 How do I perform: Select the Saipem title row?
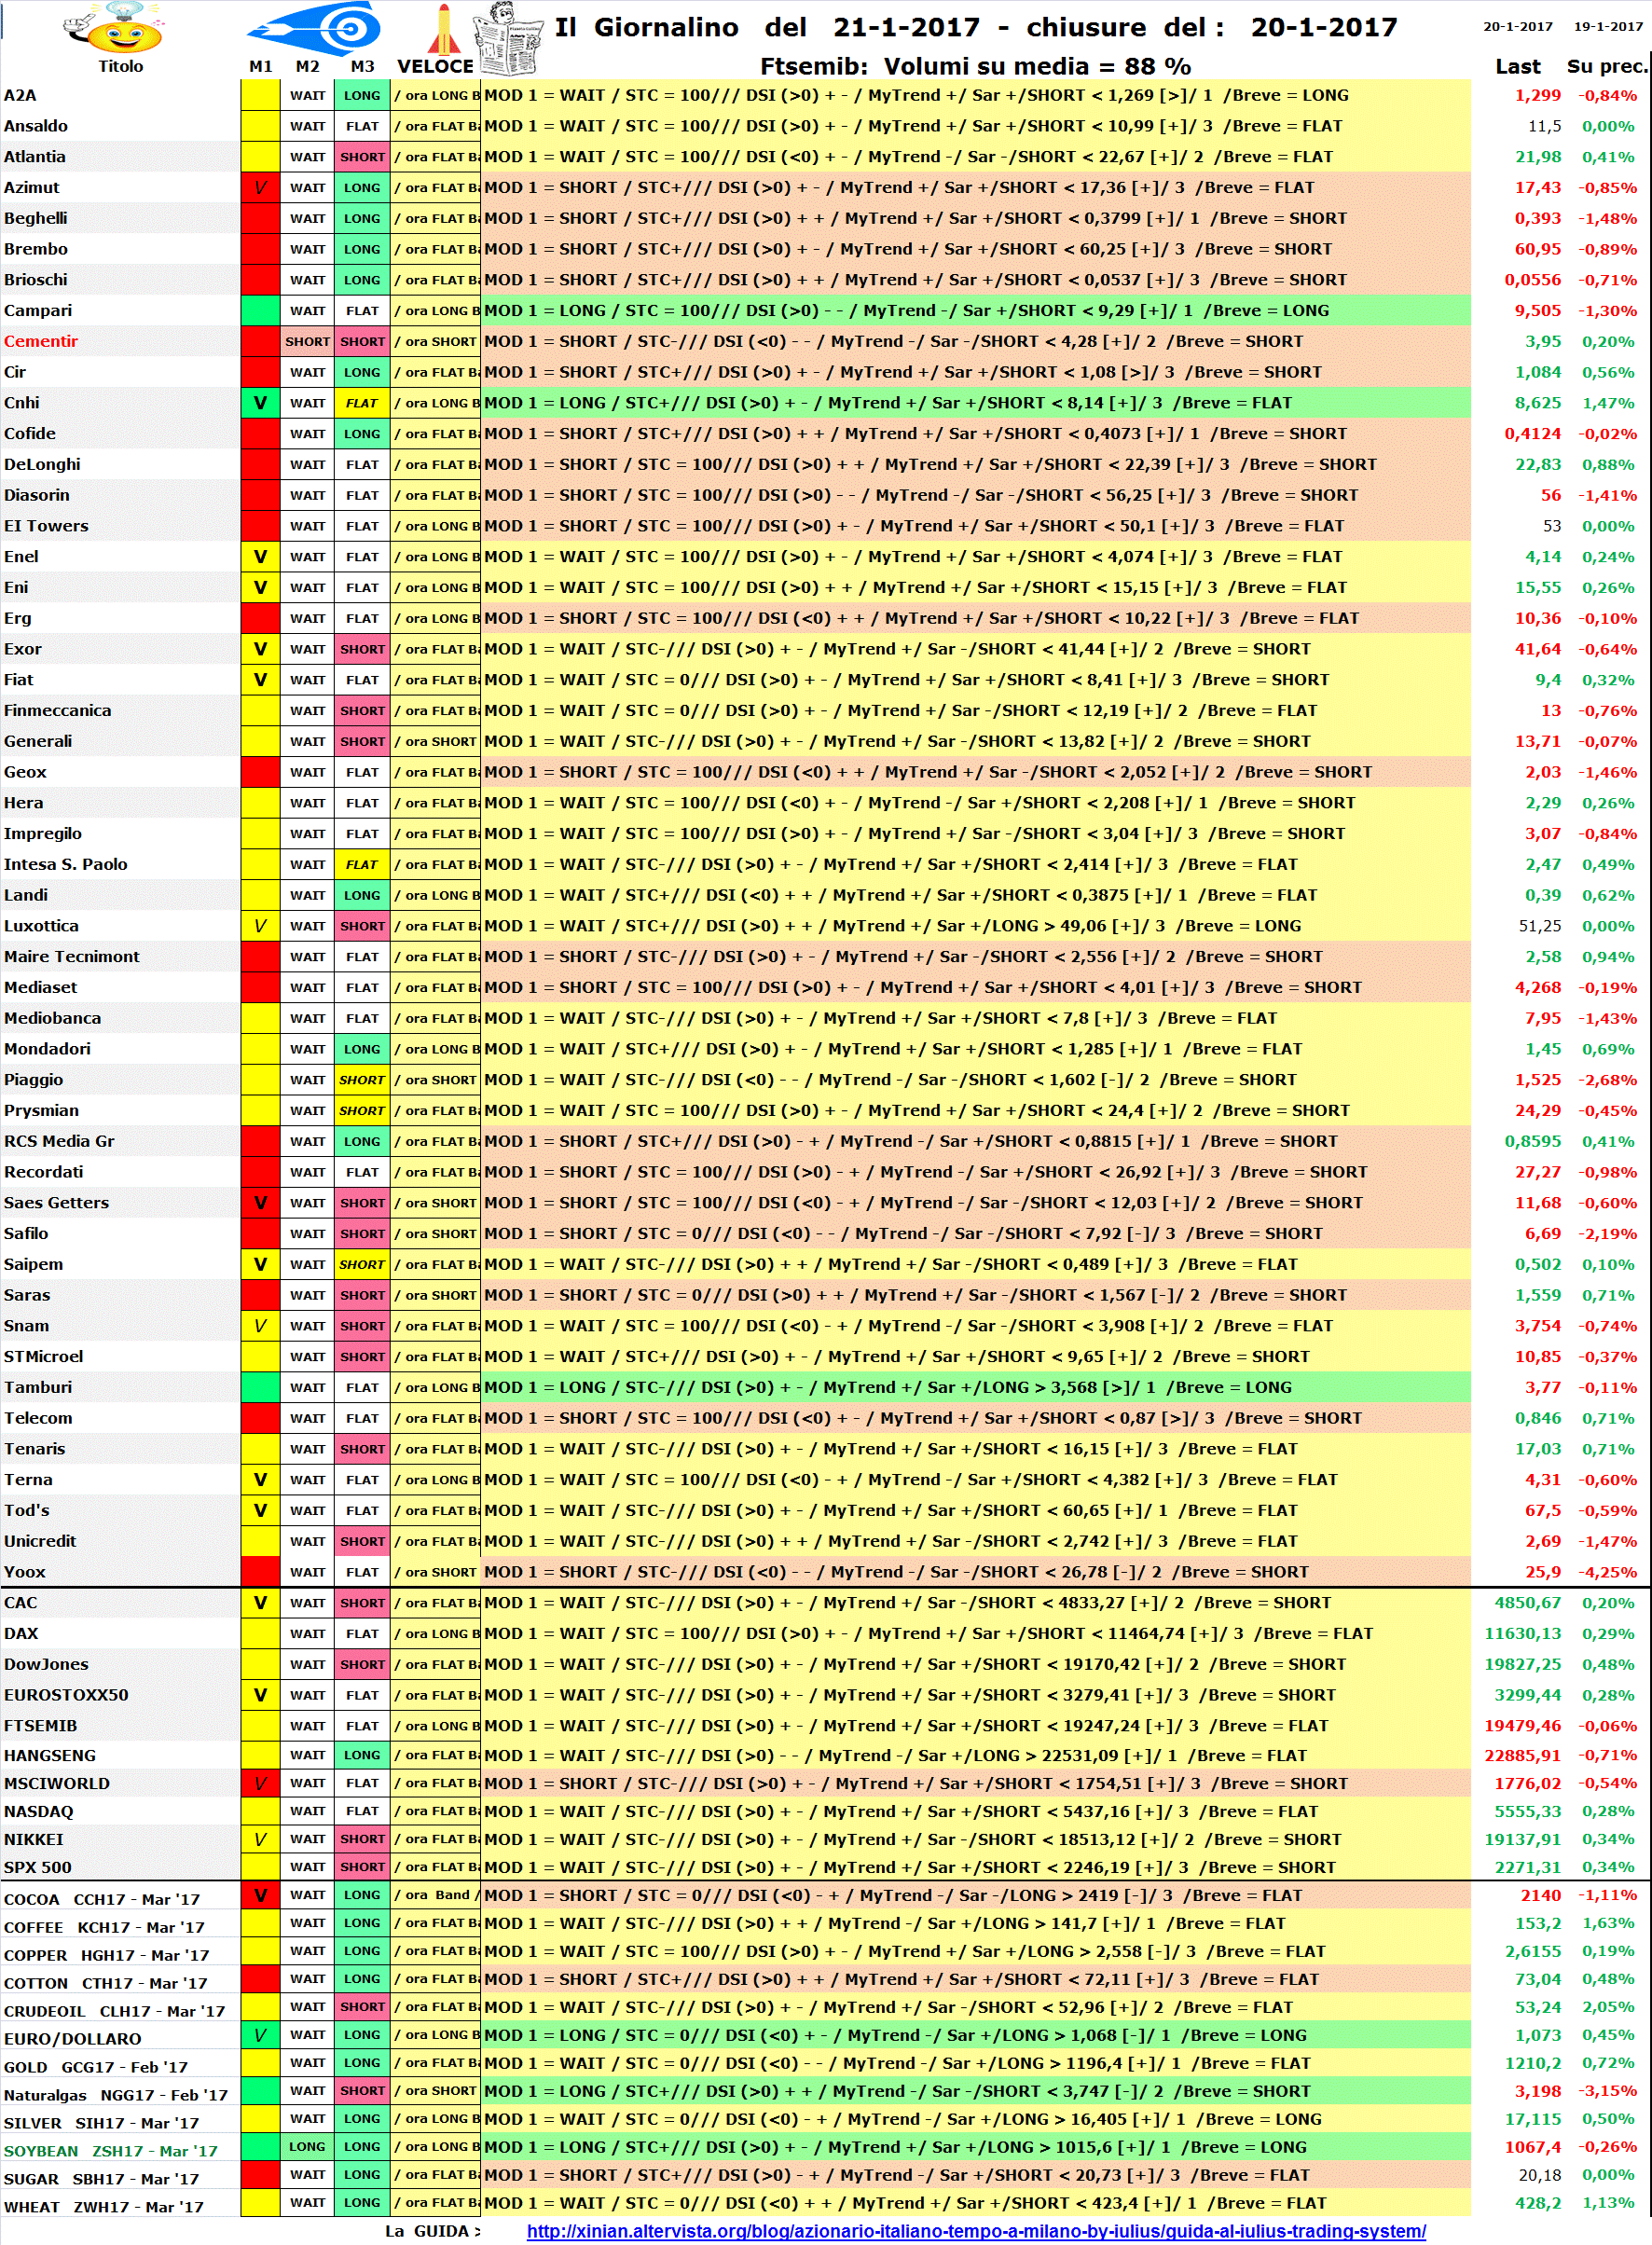[x=120, y=1264]
